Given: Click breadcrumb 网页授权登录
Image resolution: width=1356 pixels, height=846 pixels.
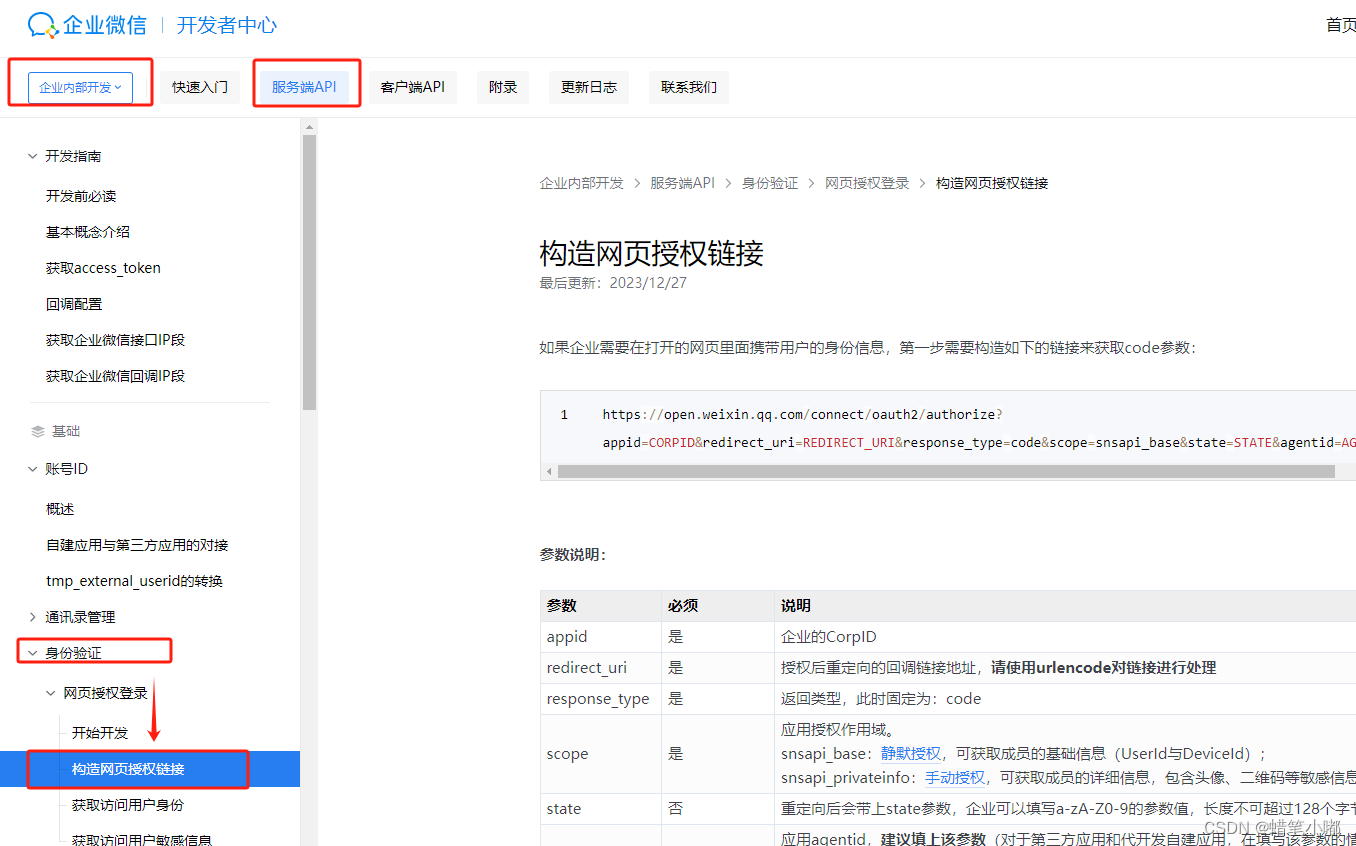Looking at the screenshot, I should coord(867,183).
